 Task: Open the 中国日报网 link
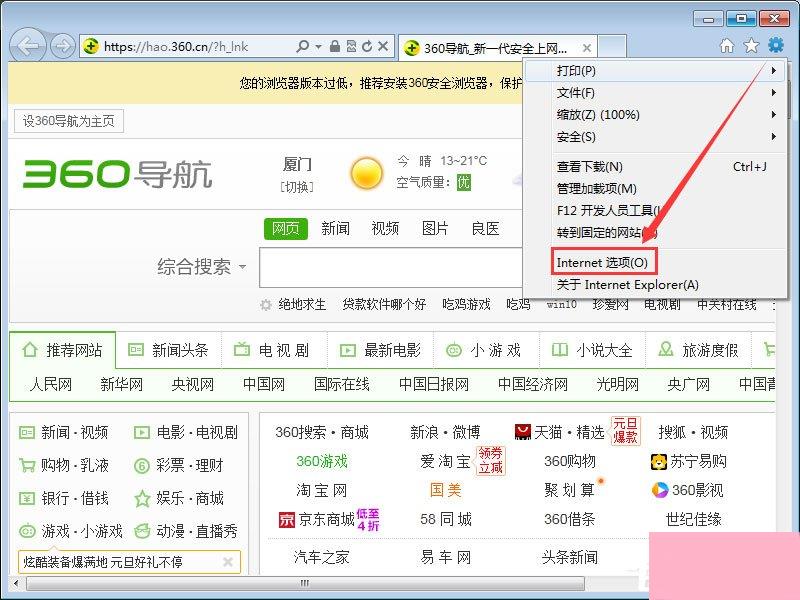[434, 384]
